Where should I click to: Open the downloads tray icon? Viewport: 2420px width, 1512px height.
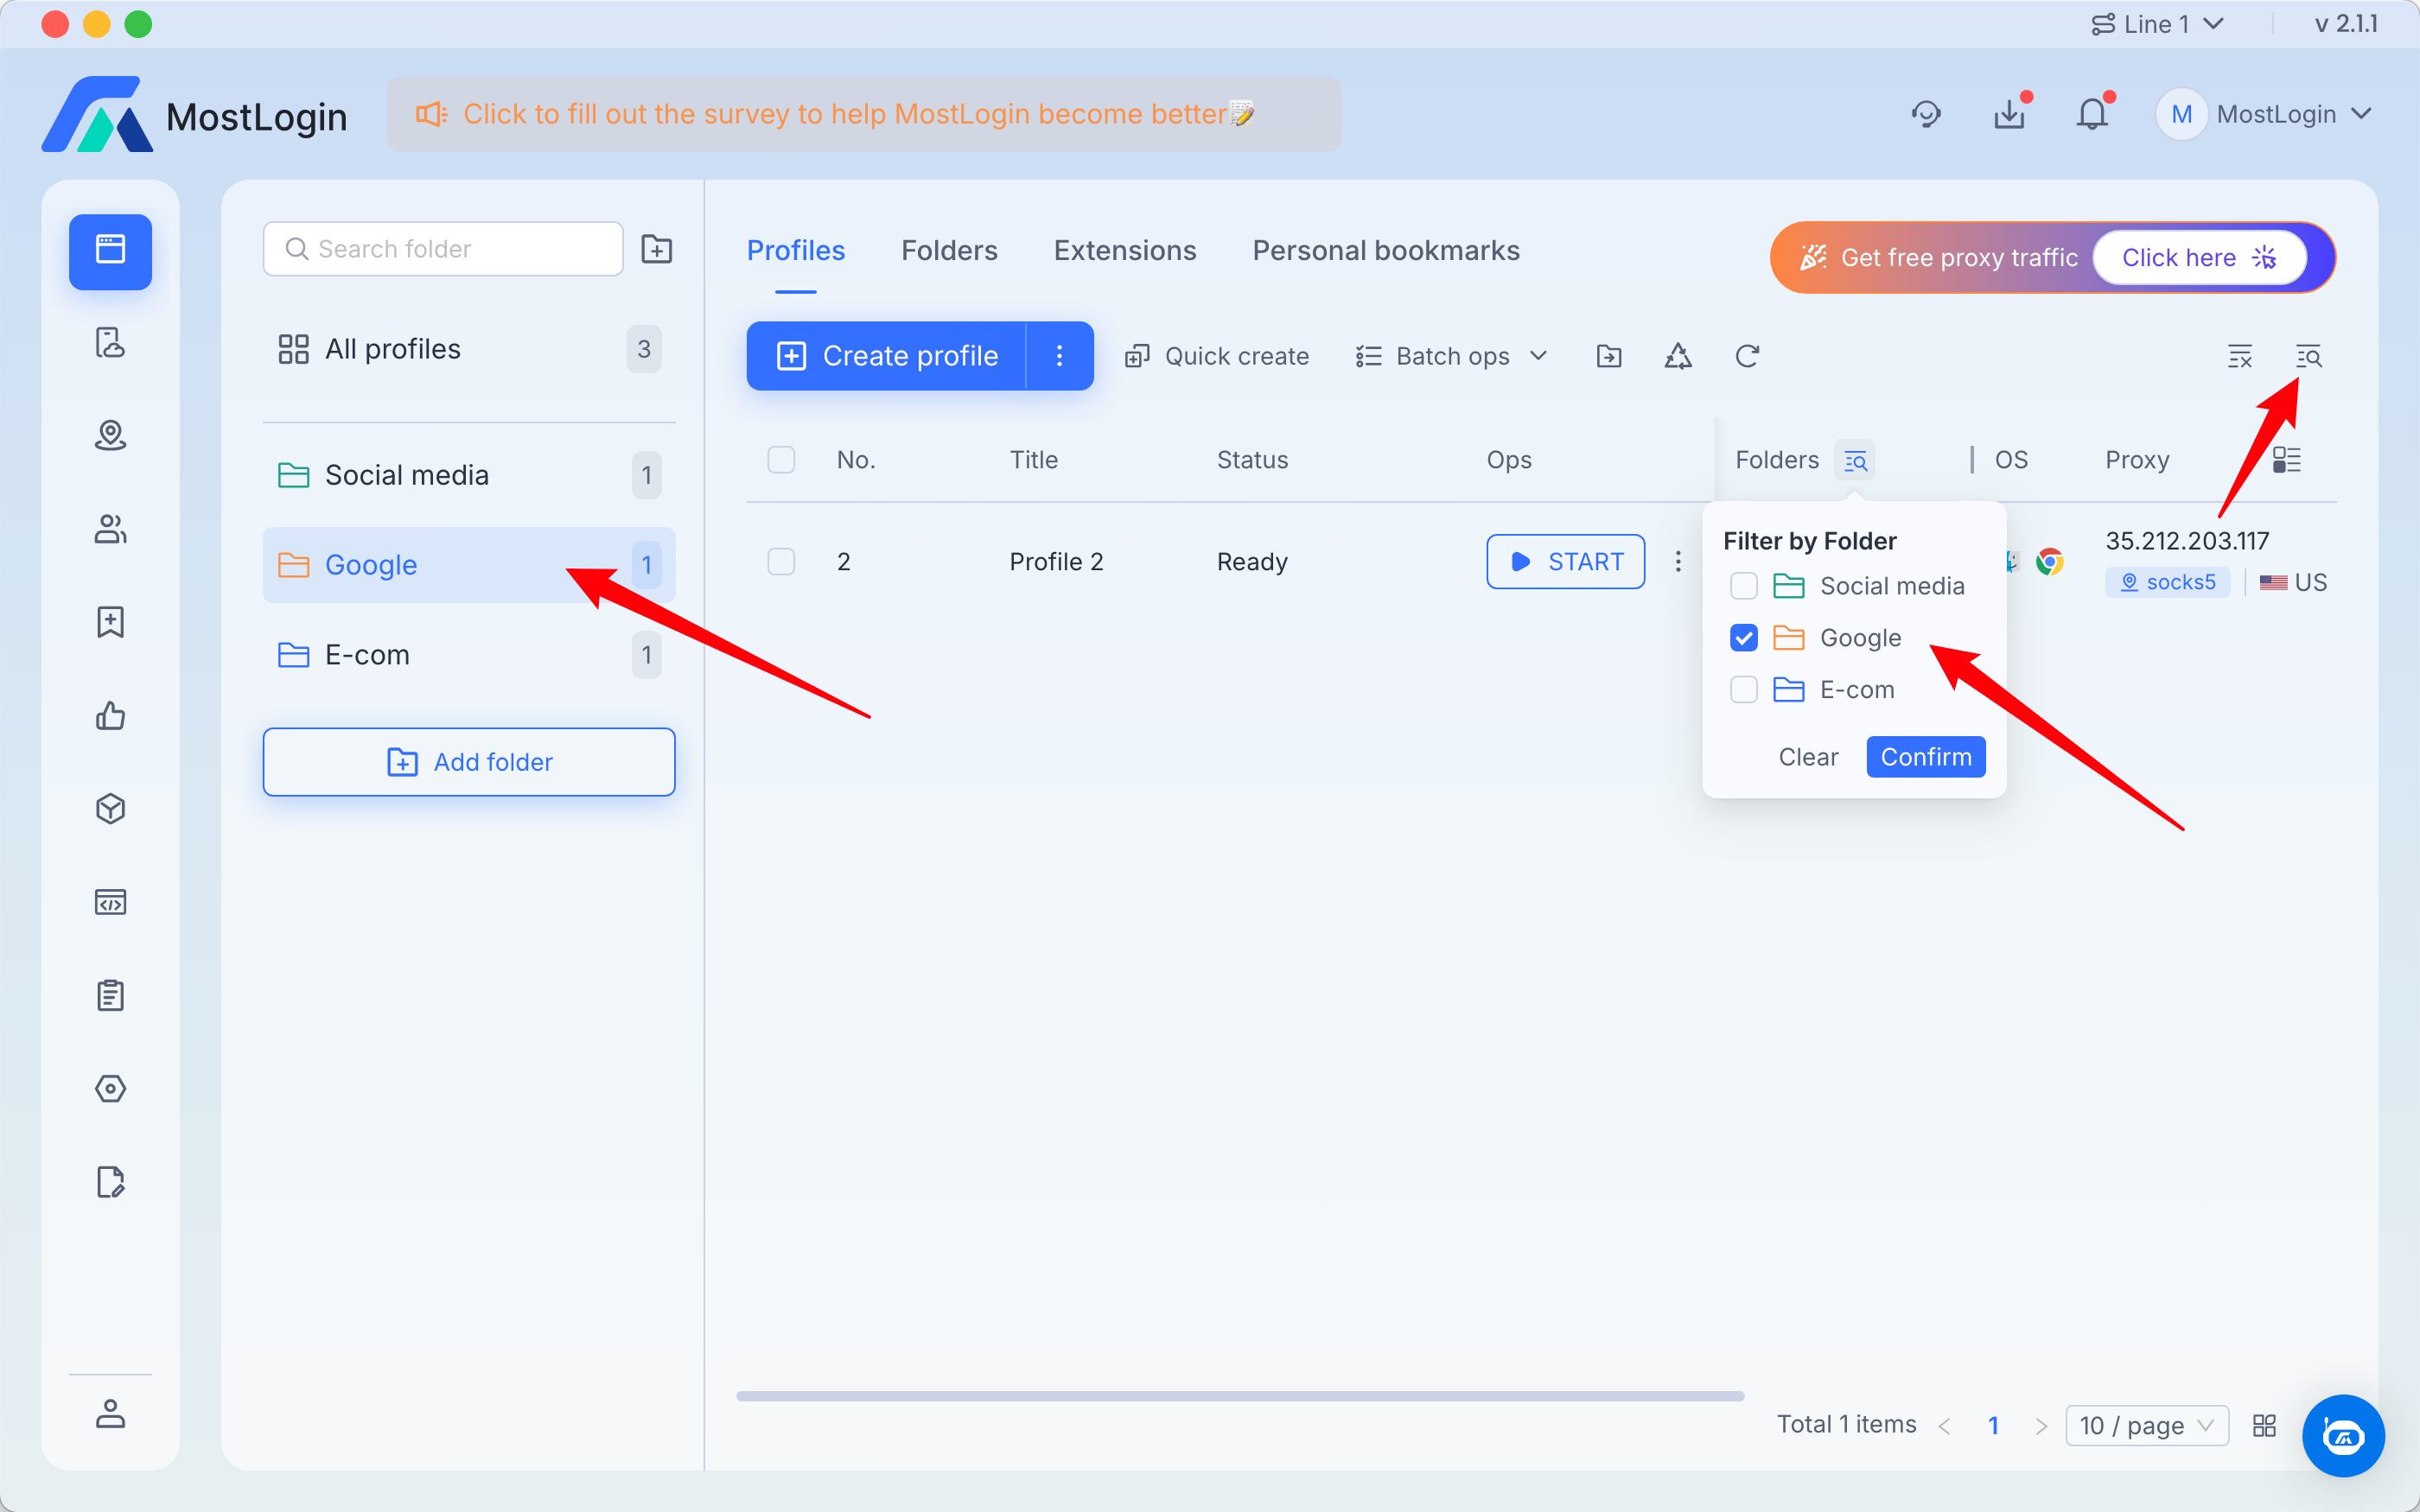(2010, 114)
